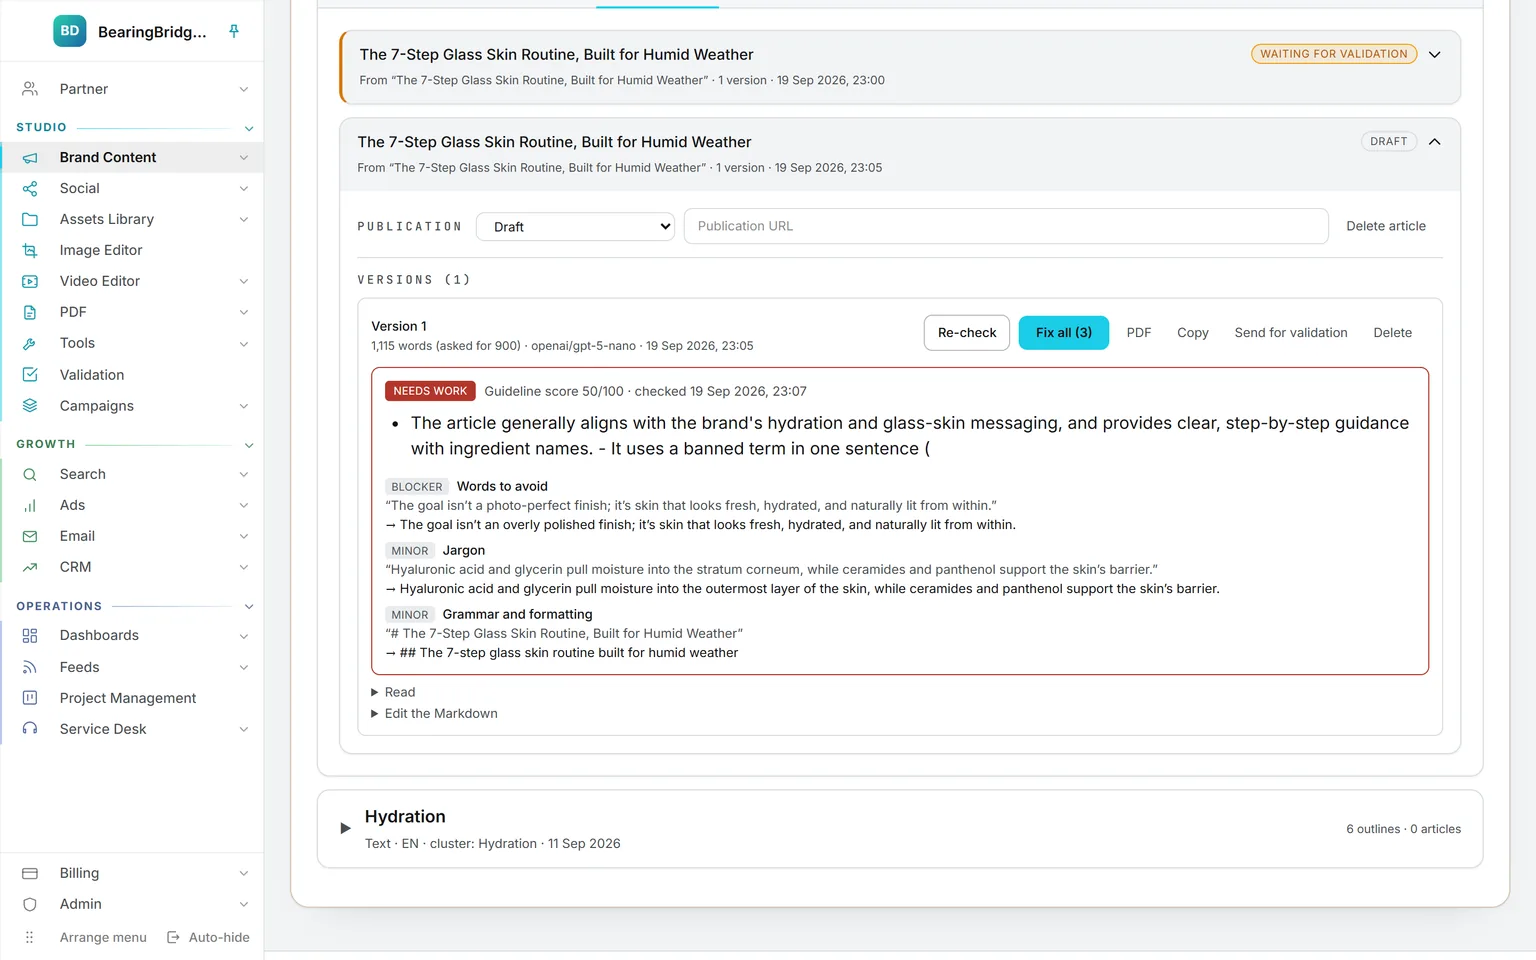Click the PDF document icon

tap(30, 312)
